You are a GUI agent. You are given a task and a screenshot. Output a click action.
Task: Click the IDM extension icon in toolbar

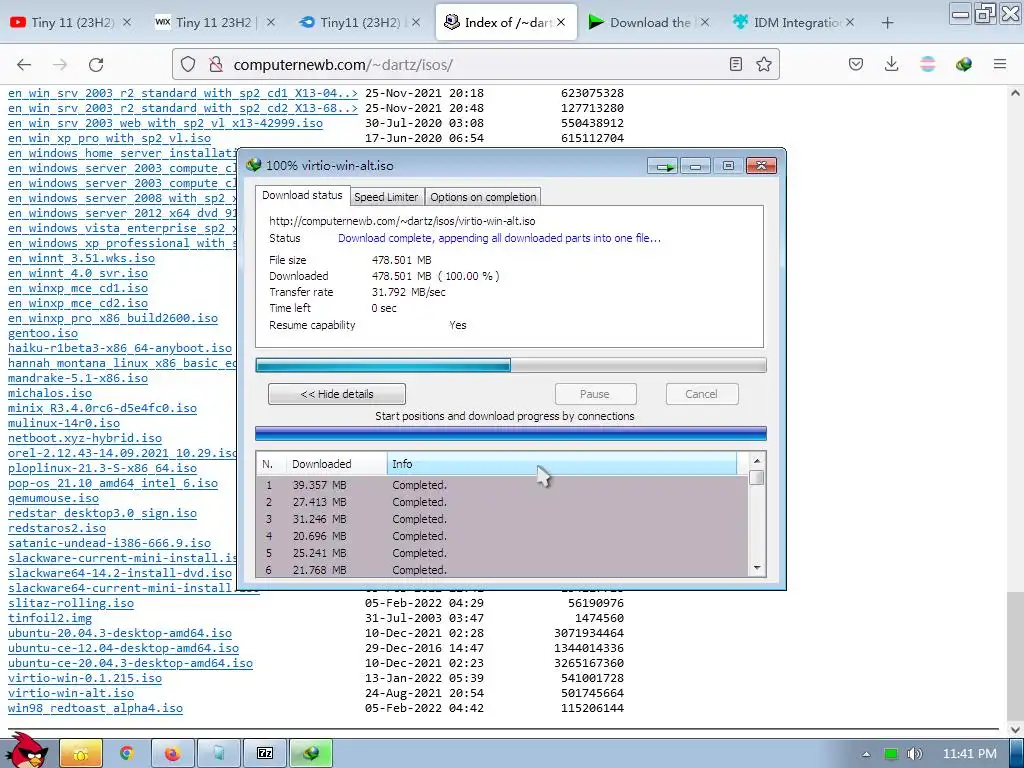coord(963,64)
